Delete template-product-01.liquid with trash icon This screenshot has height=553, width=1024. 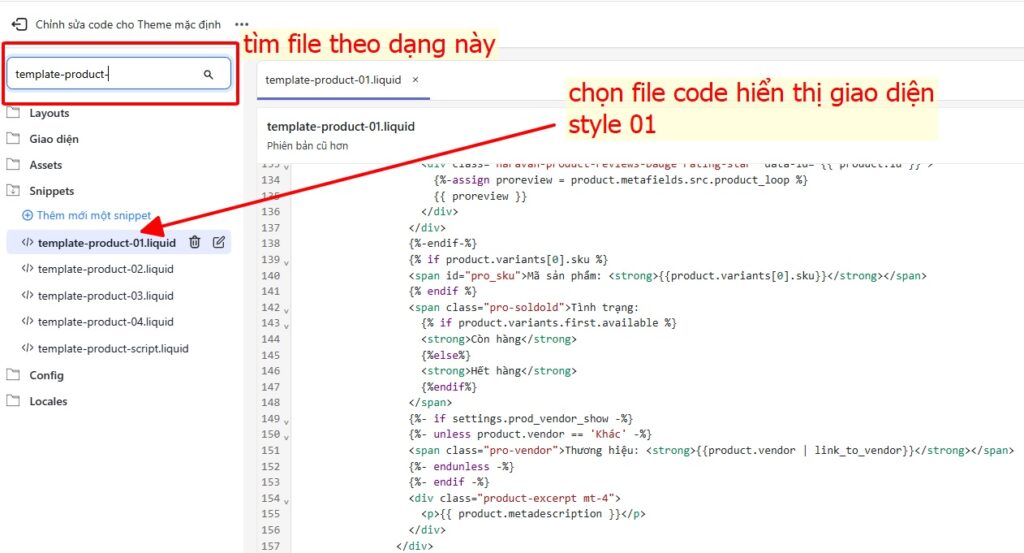[195, 242]
